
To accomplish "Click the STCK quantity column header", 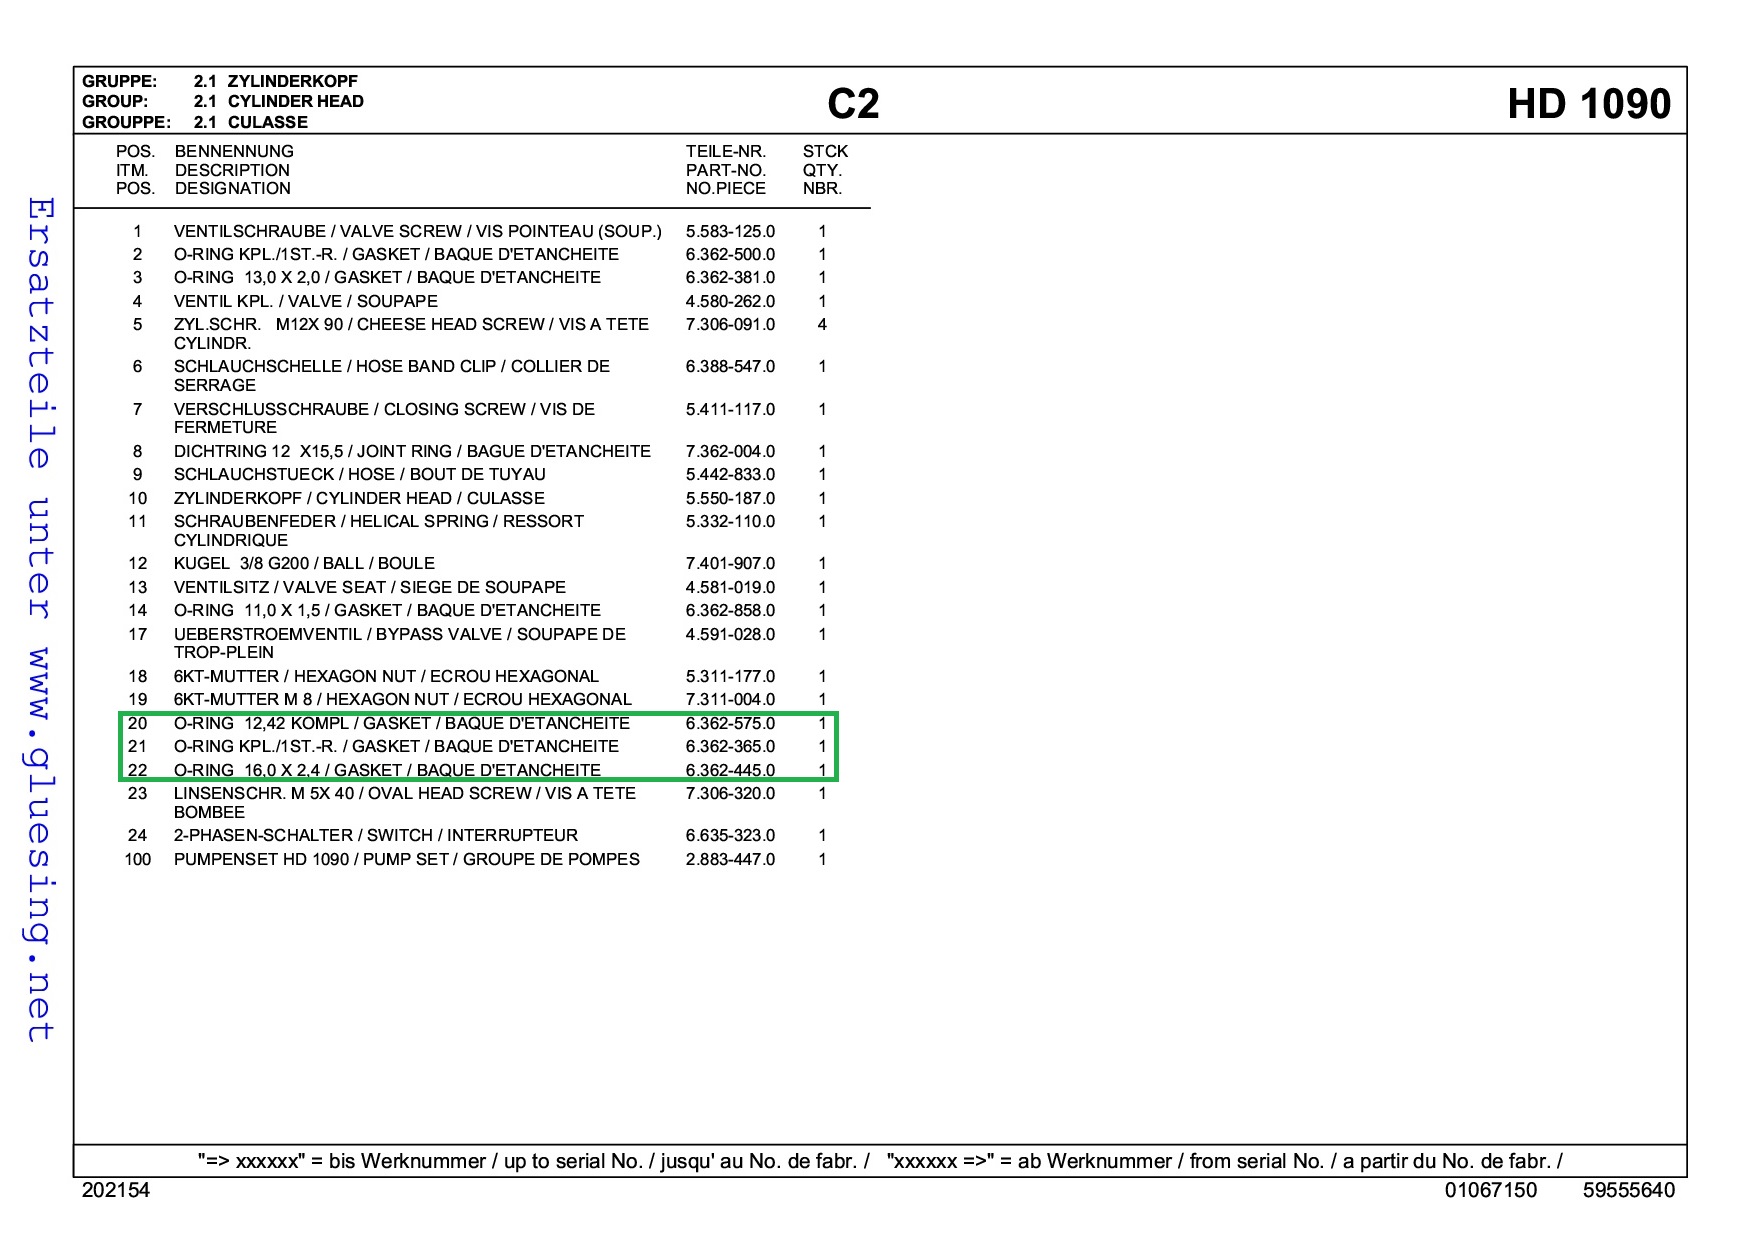I will tap(824, 152).
